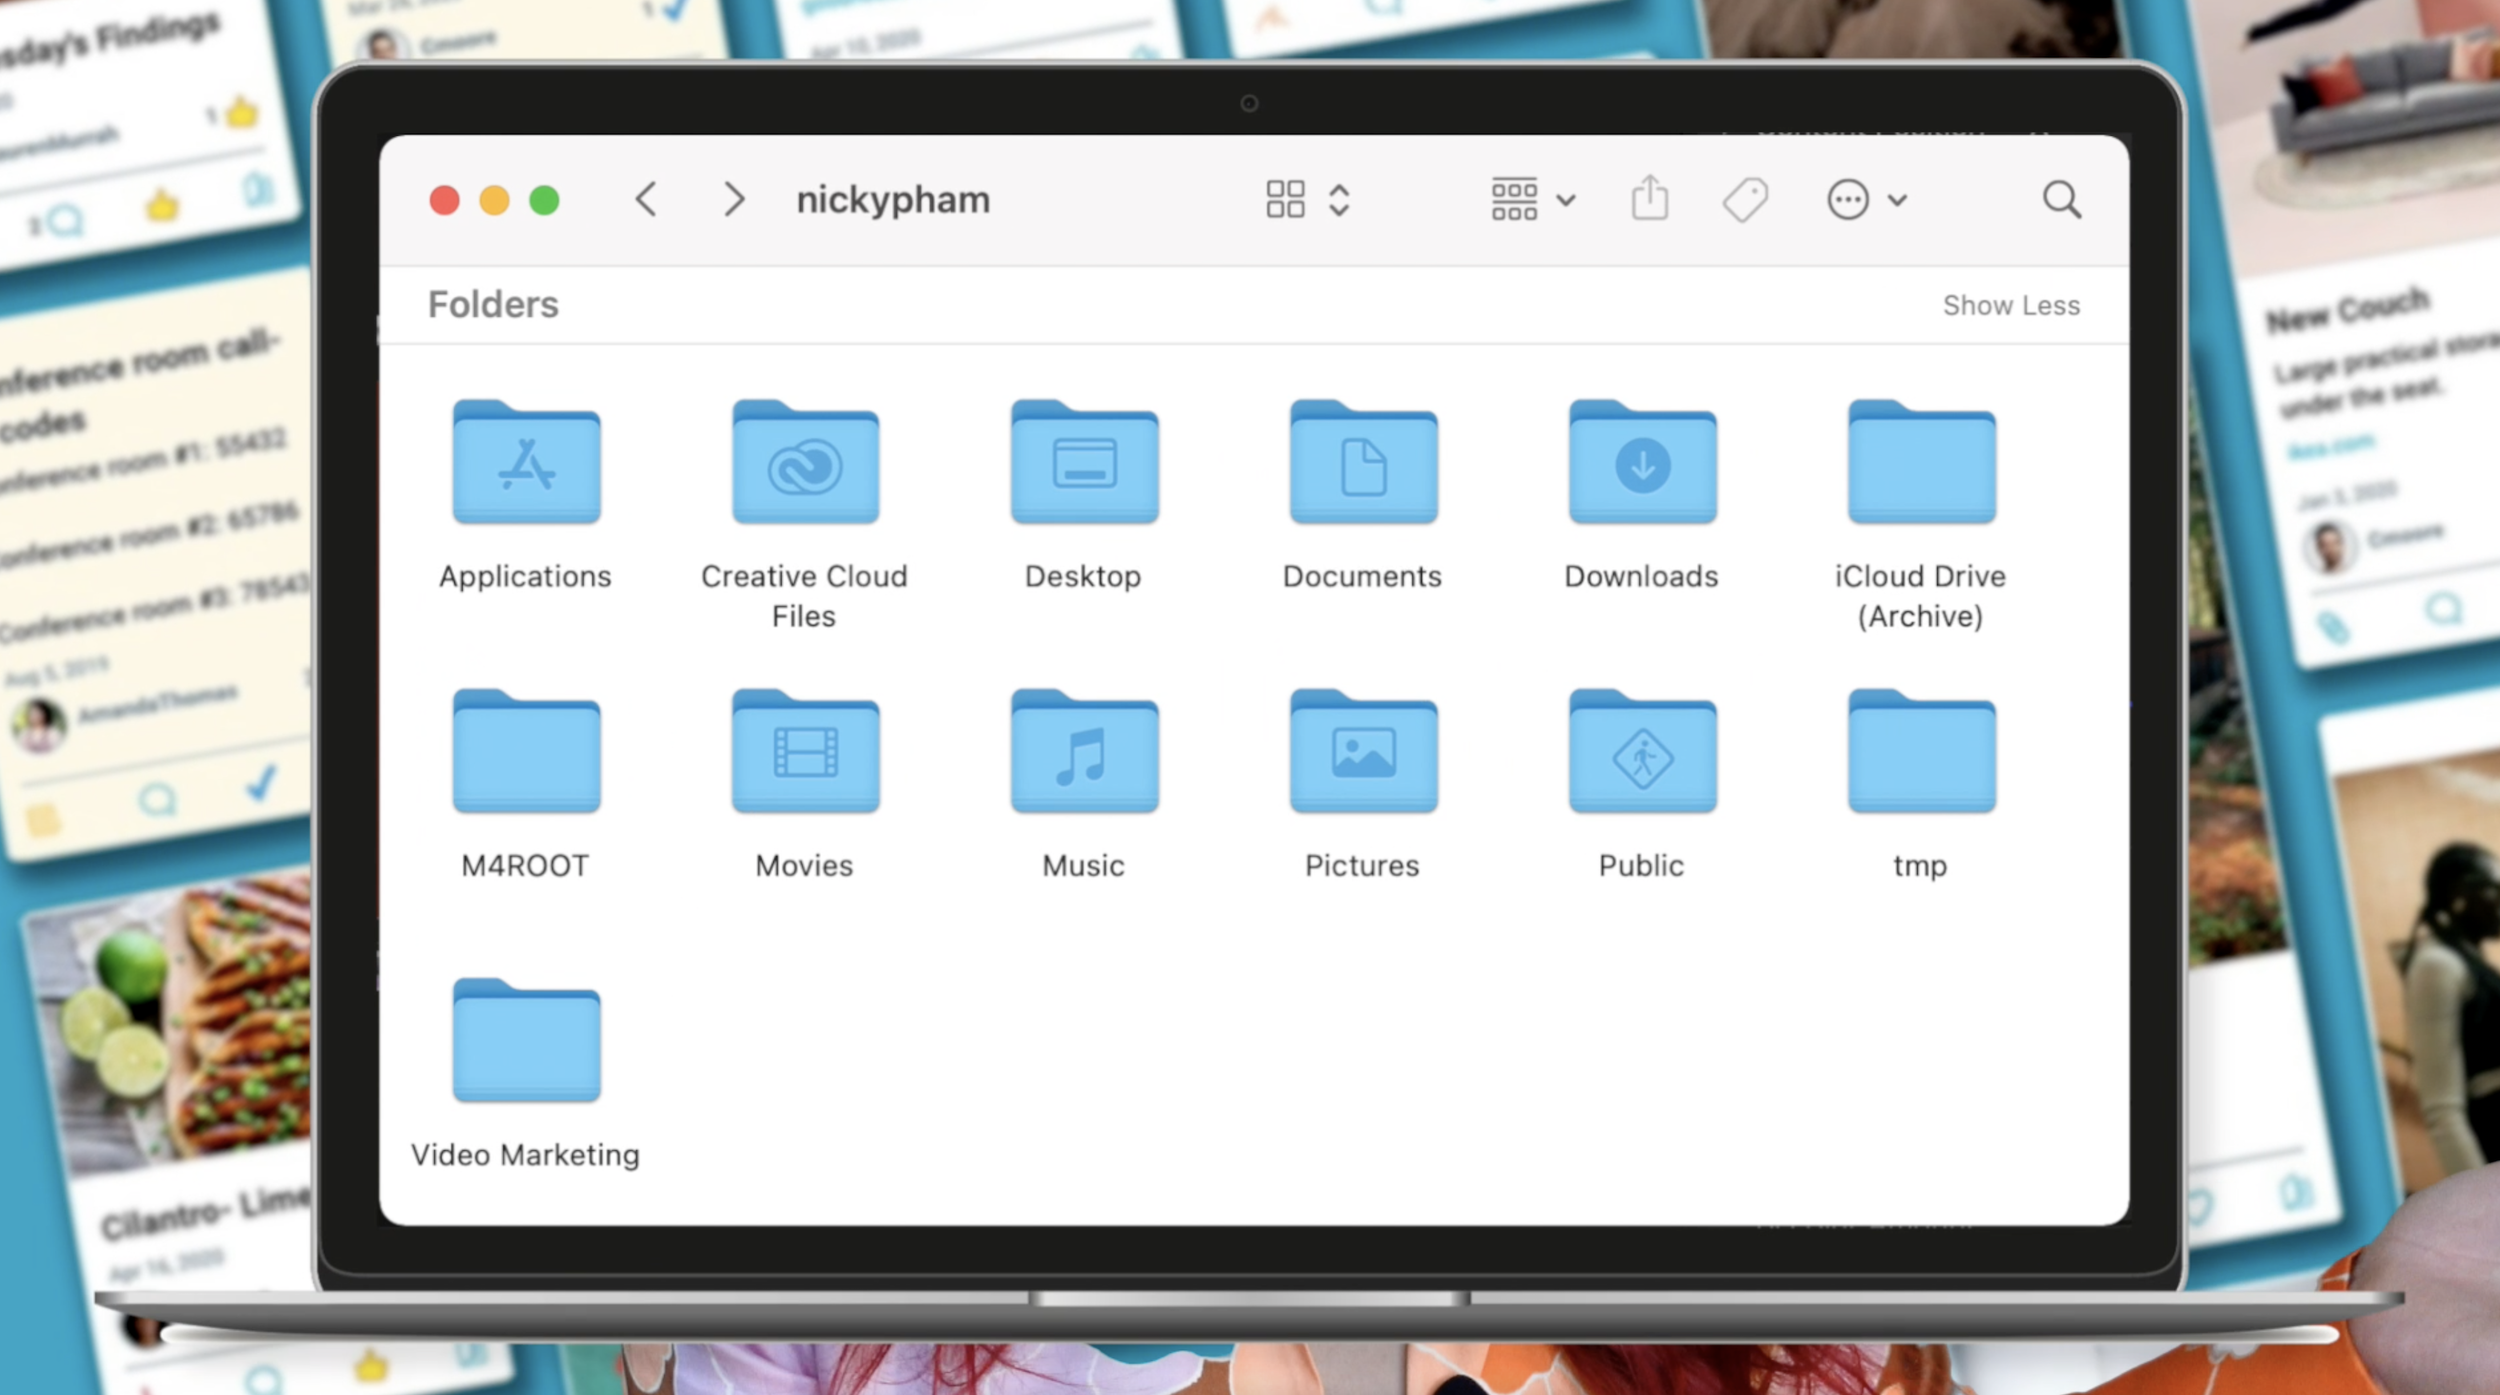This screenshot has height=1395, width=2500.
Task: Click Show Less to collapse folders
Action: pos(2012,306)
